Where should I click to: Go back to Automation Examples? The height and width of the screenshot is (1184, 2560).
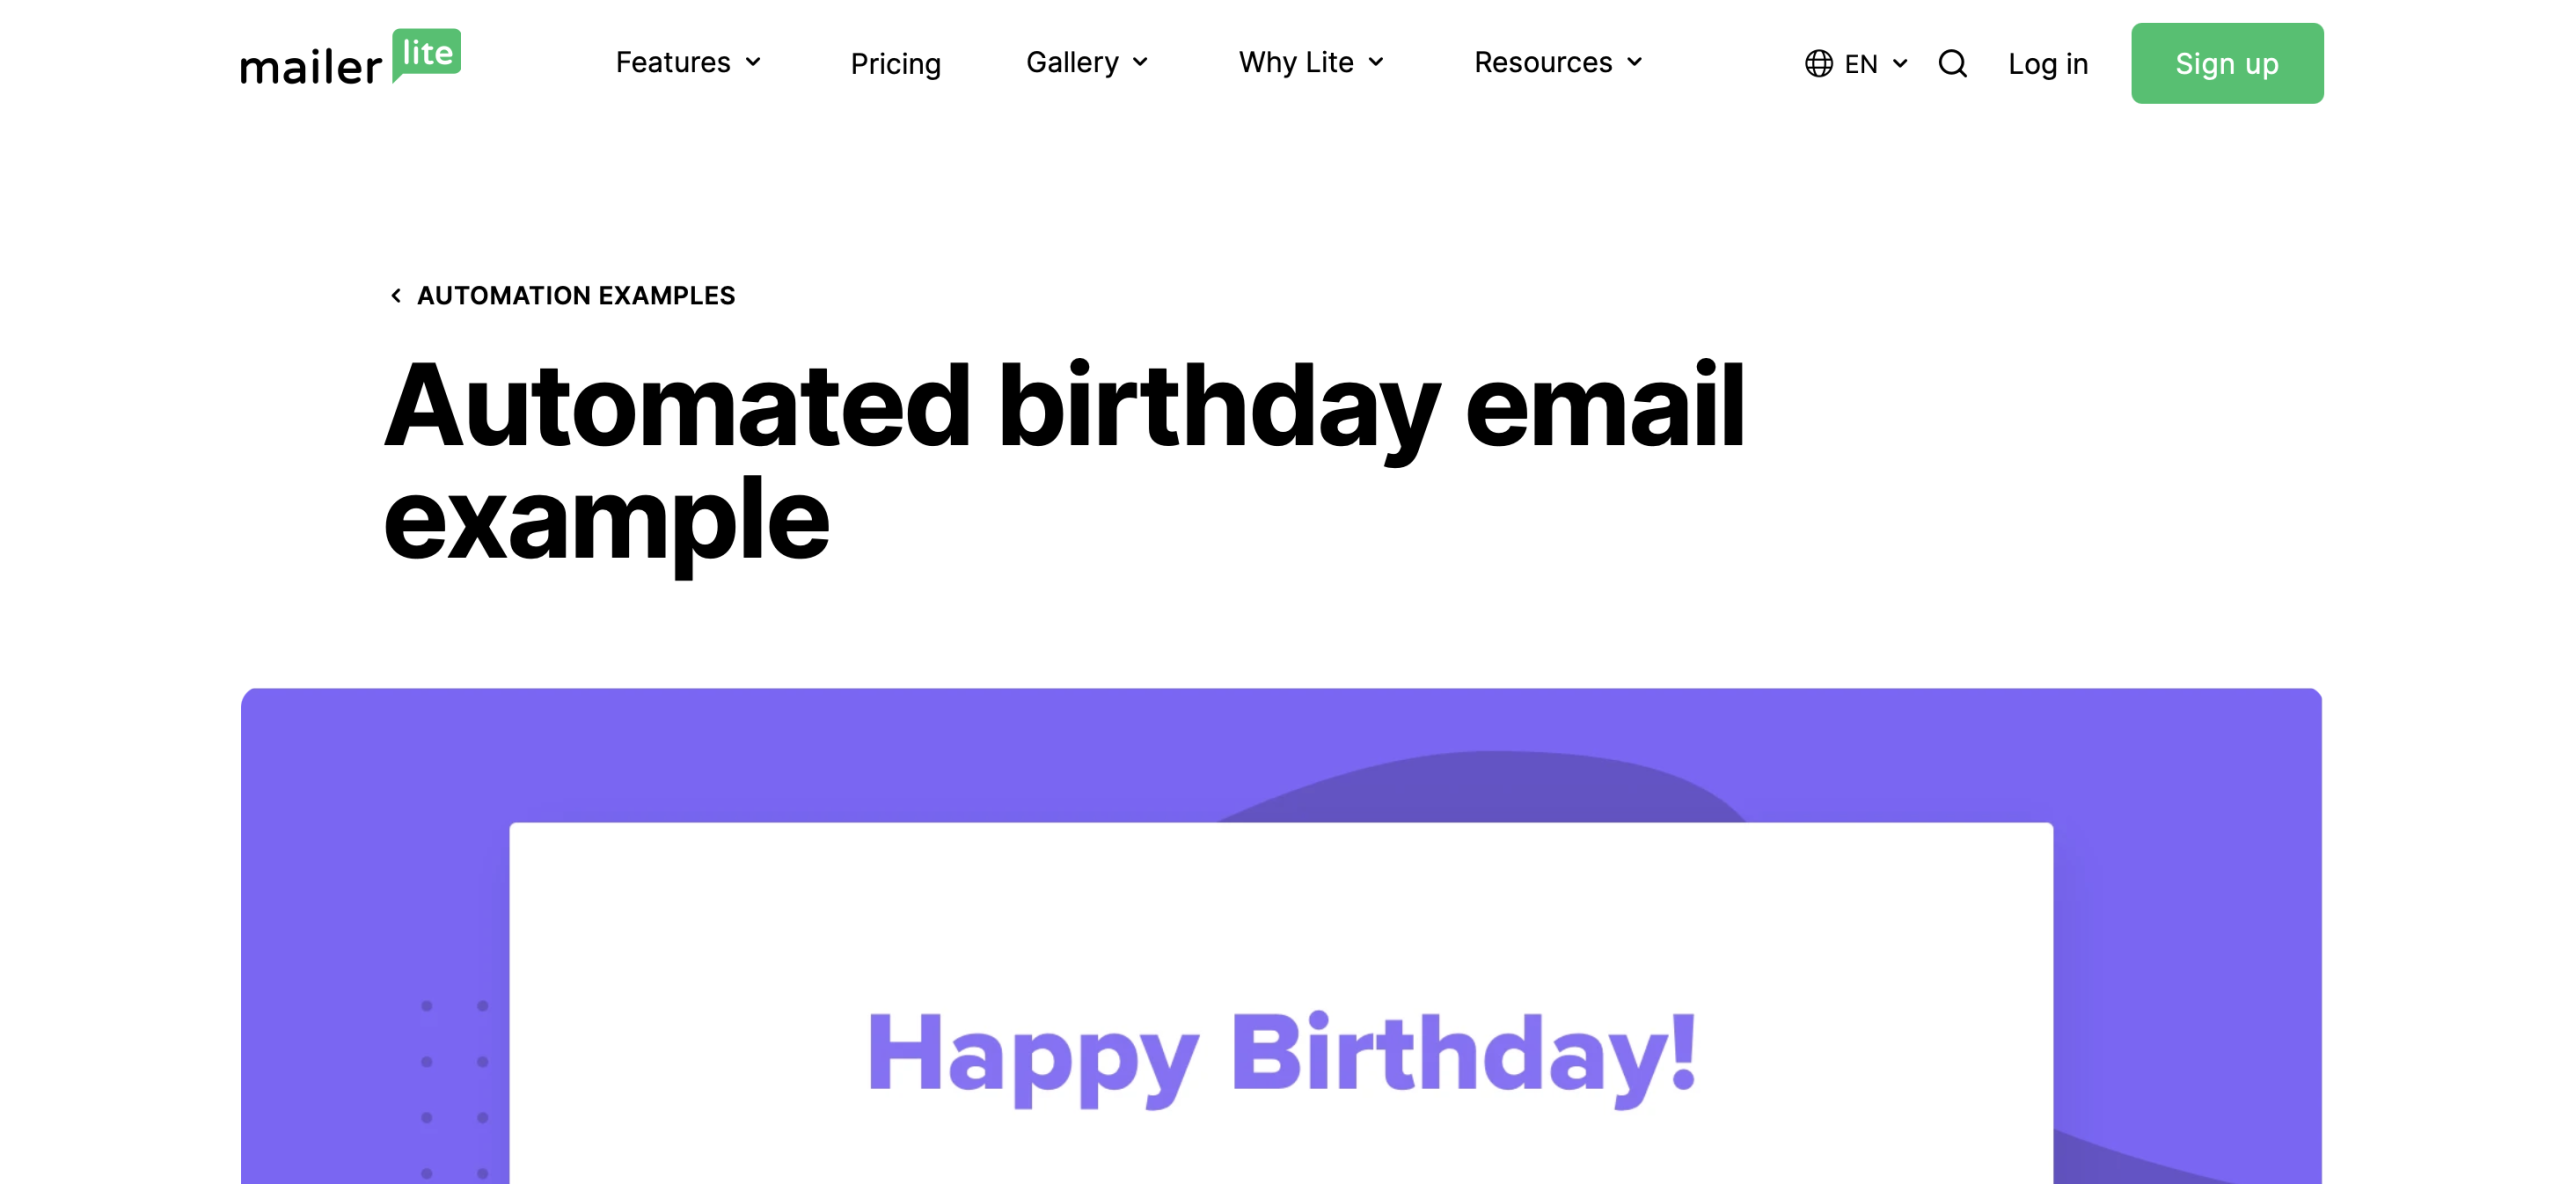click(x=575, y=296)
